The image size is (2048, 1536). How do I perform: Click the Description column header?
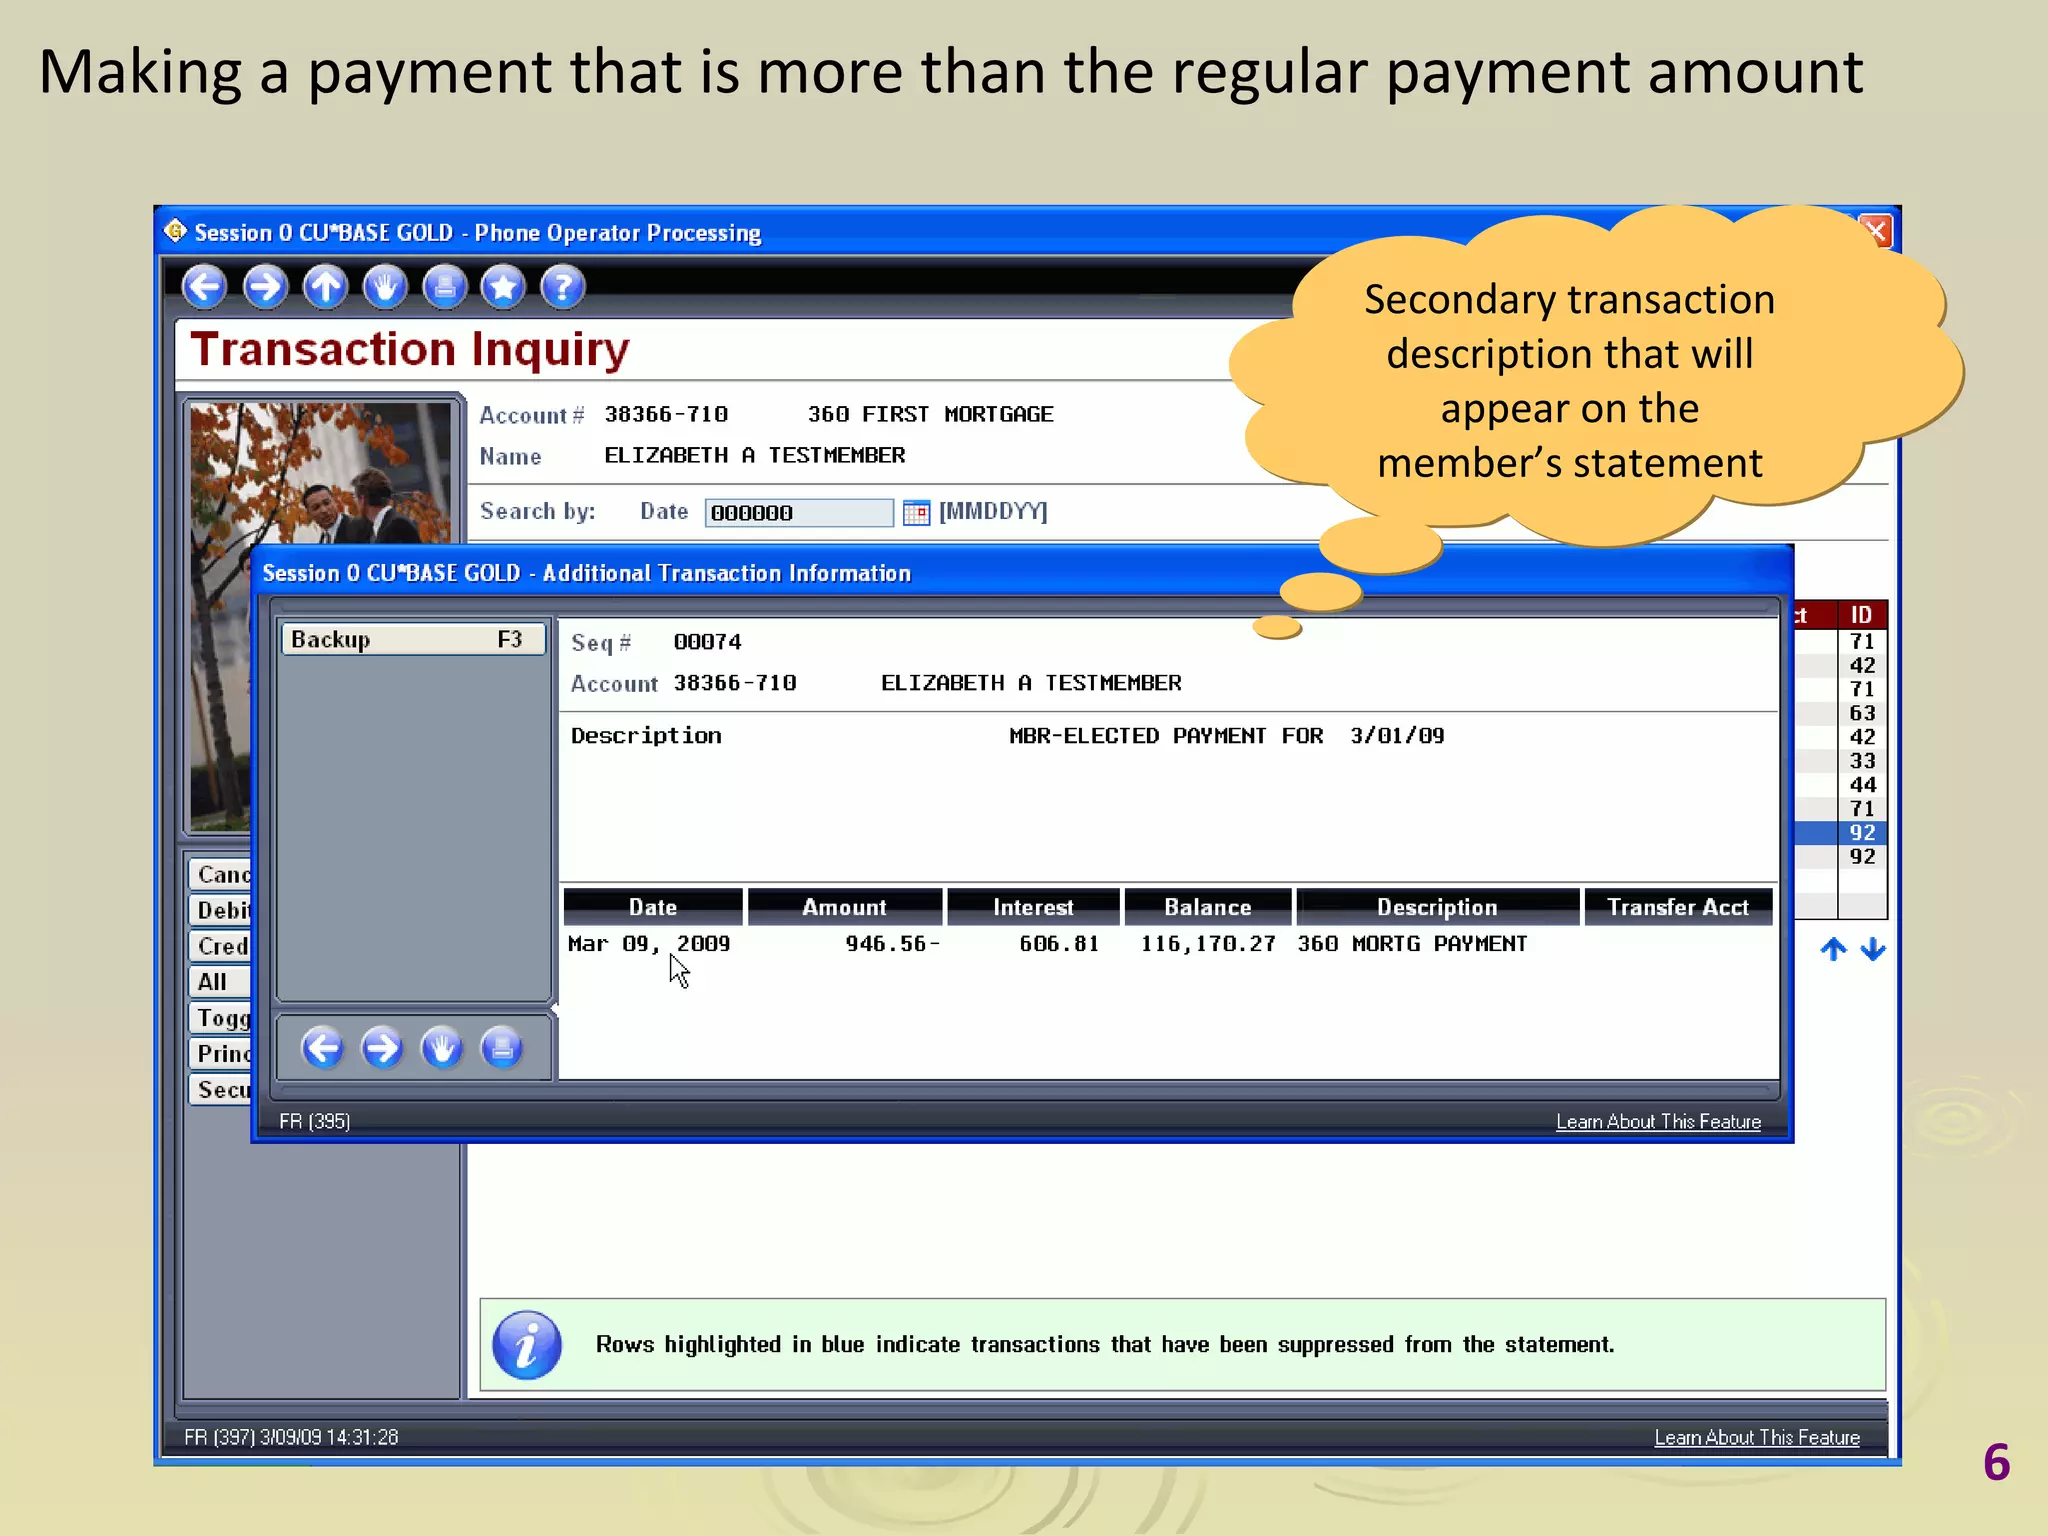[x=1437, y=907]
